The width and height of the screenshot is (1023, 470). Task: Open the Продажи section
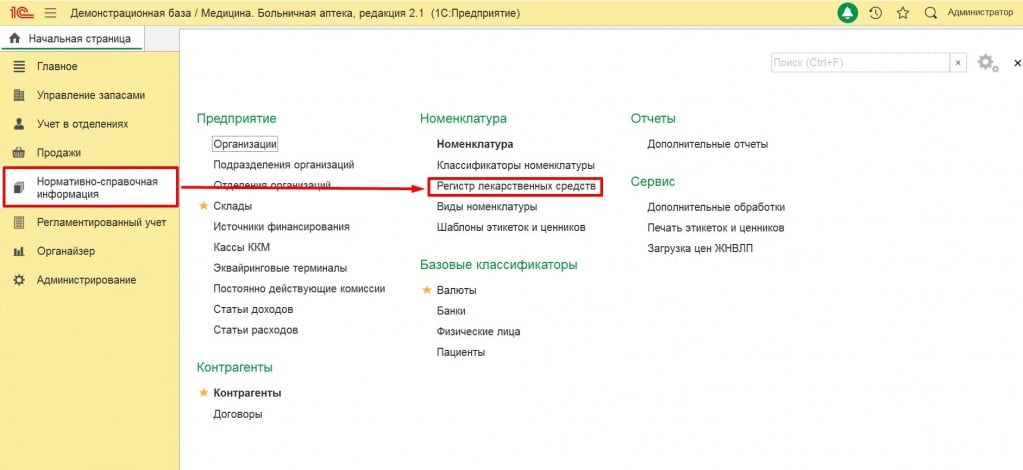pos(59,153)
